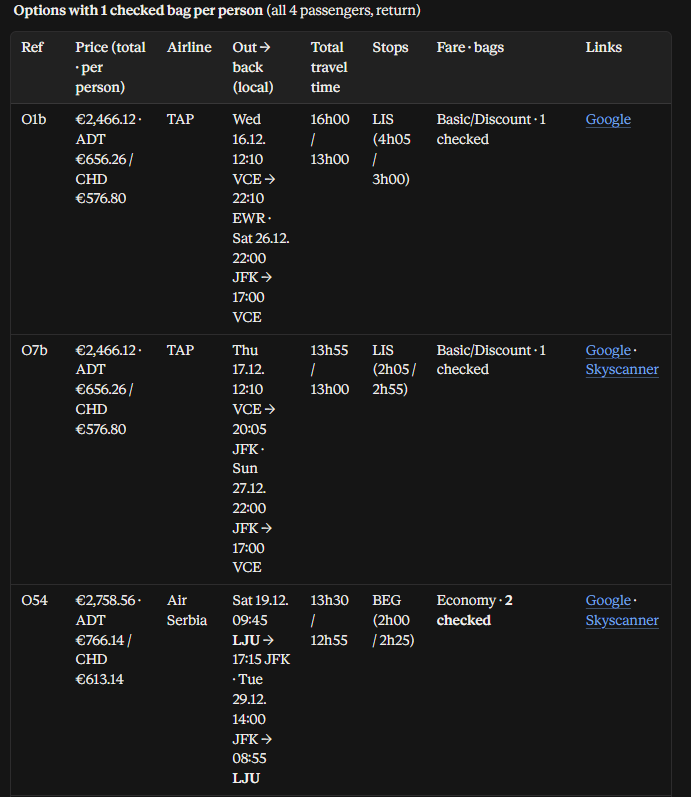Click the LIS (4h05 / 3h00) stops cell
This screenshot has width=691, height=797.
pyautogui.click(x=391, y=149)
